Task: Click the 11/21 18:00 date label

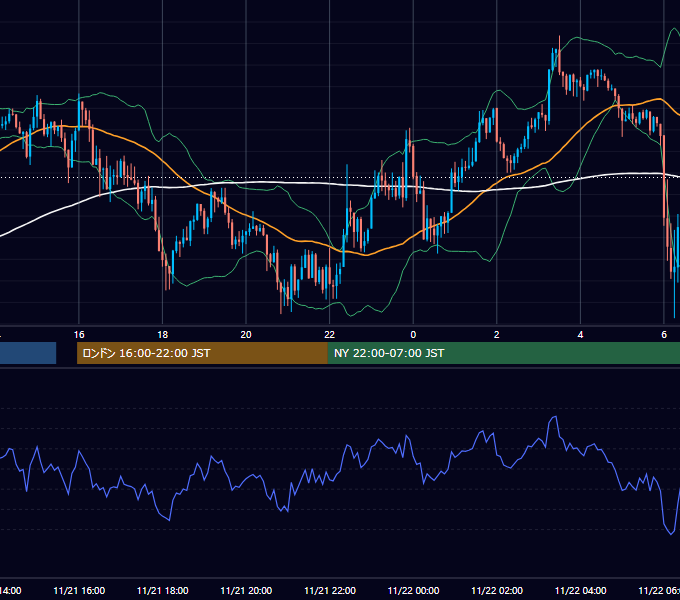Action: point(163,590)
